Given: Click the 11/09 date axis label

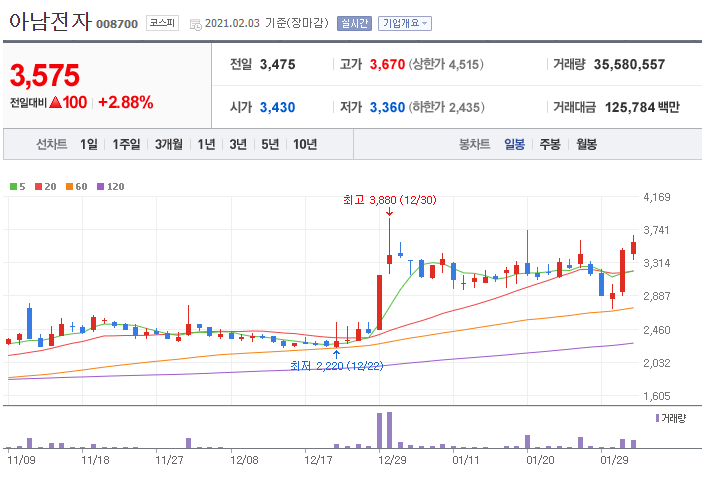Looking at the screenshot, I should point(21,460).
